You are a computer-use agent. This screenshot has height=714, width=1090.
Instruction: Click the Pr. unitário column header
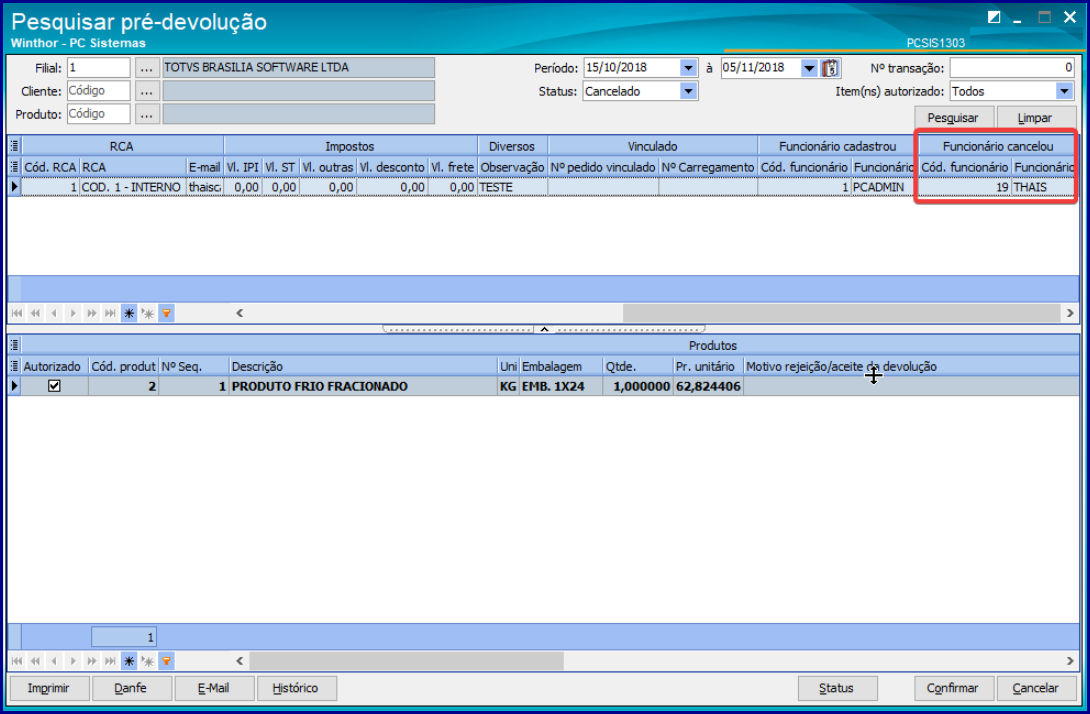[x=708, y=366]
